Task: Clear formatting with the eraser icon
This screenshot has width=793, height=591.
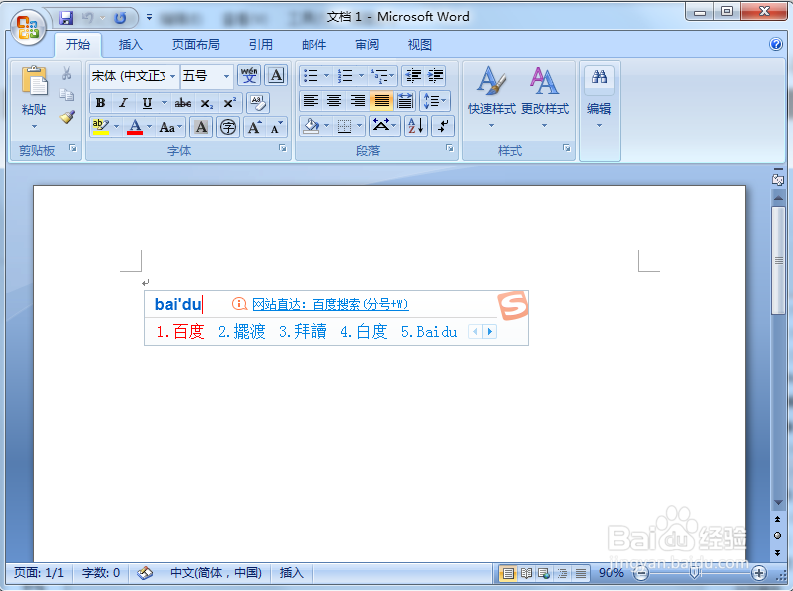Action: click(258, 103)
